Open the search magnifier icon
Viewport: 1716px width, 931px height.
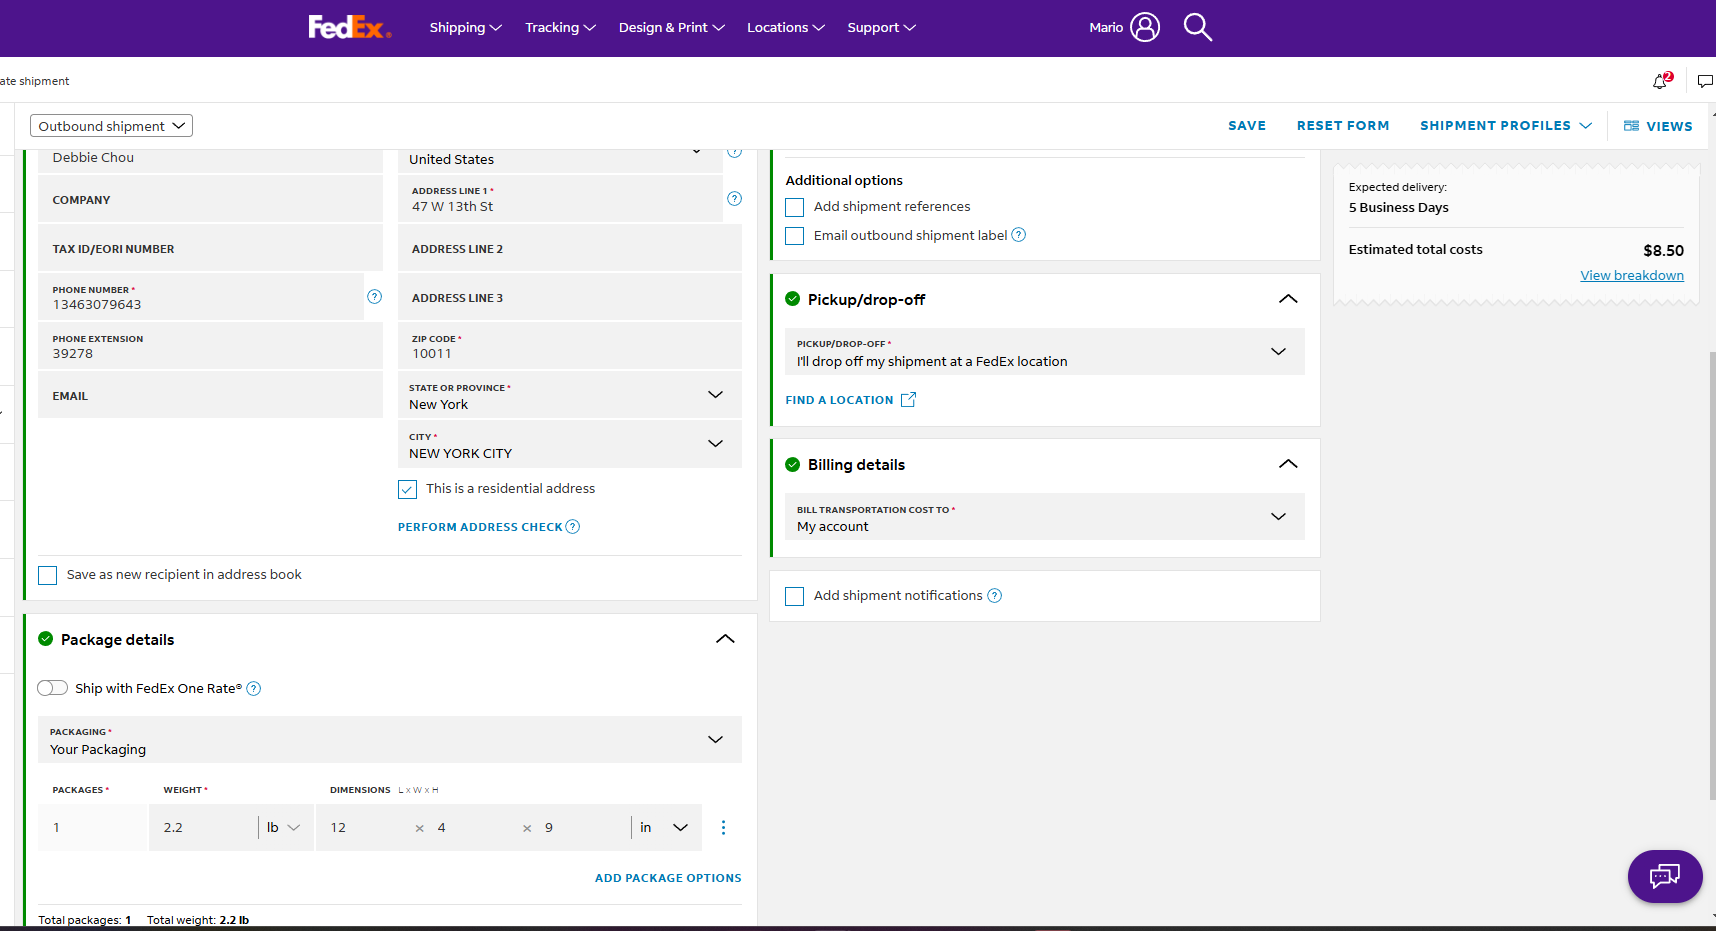[1197, 27]
